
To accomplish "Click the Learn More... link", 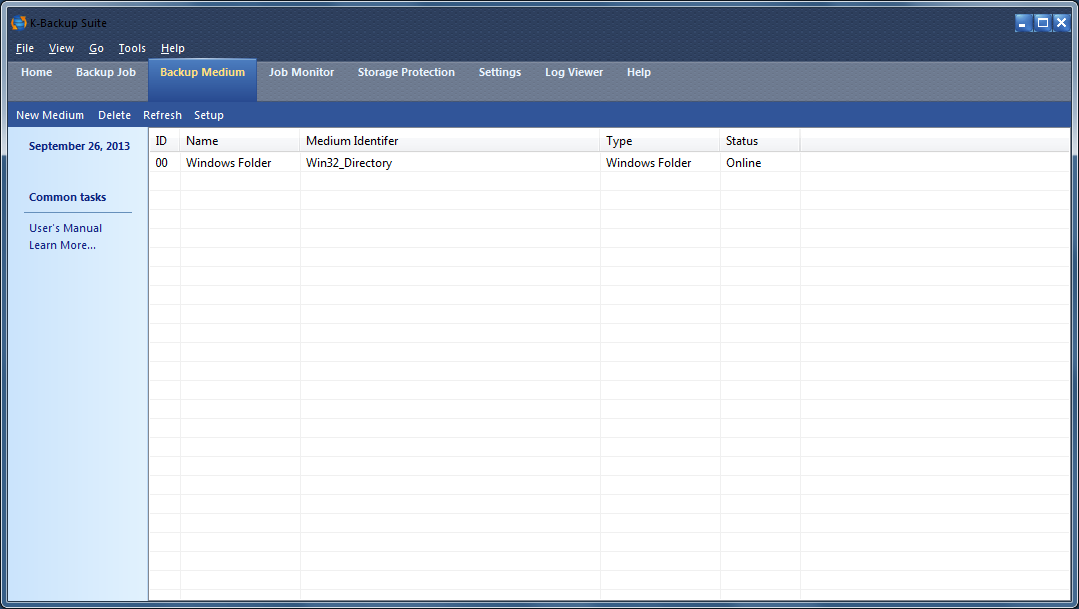I will pos(63,245).
